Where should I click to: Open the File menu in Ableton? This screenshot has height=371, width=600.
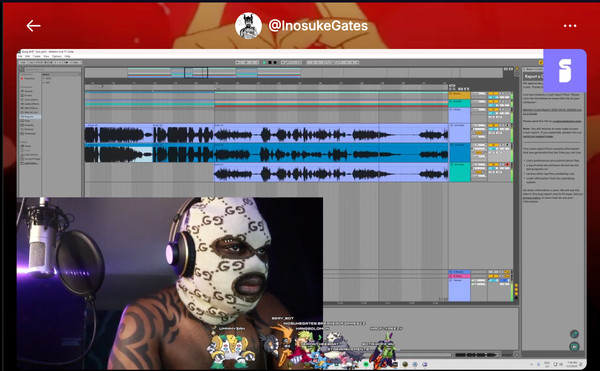tap(20, 56)
